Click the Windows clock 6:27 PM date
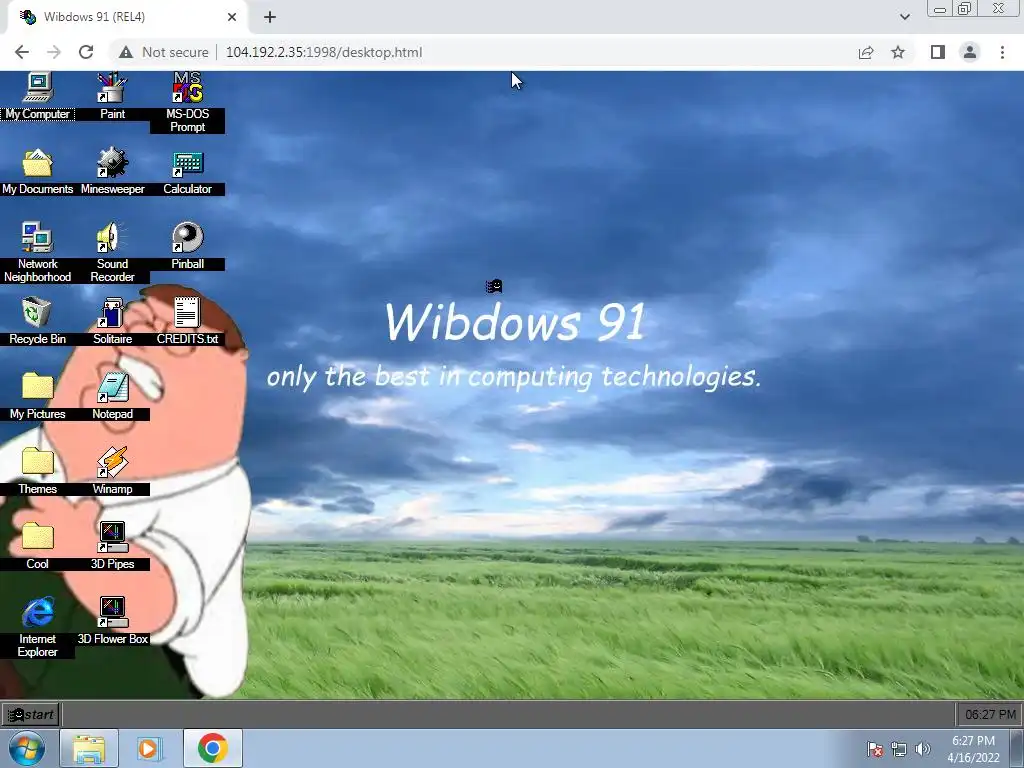The height and width of the screenshot is (768, 1024). pos(973,749)
